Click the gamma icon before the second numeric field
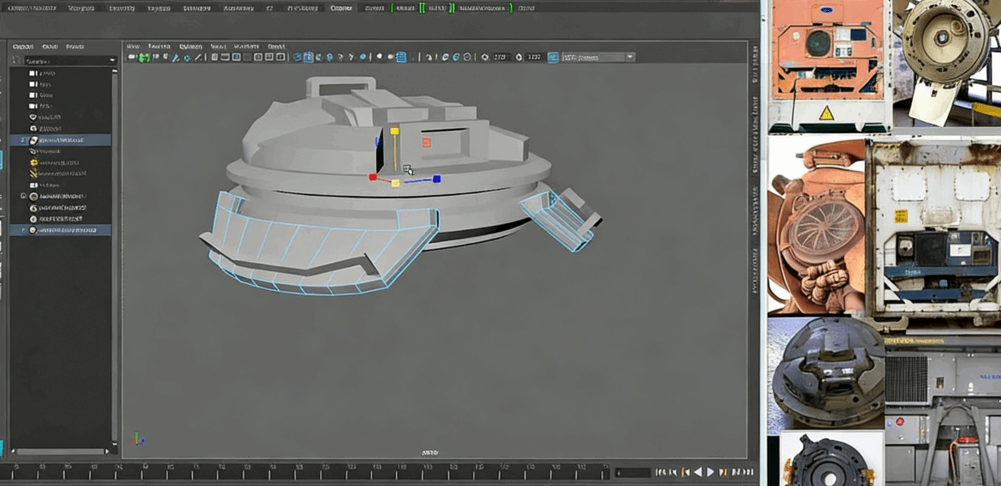The image size is (1001, 486). tap(519, 58)
